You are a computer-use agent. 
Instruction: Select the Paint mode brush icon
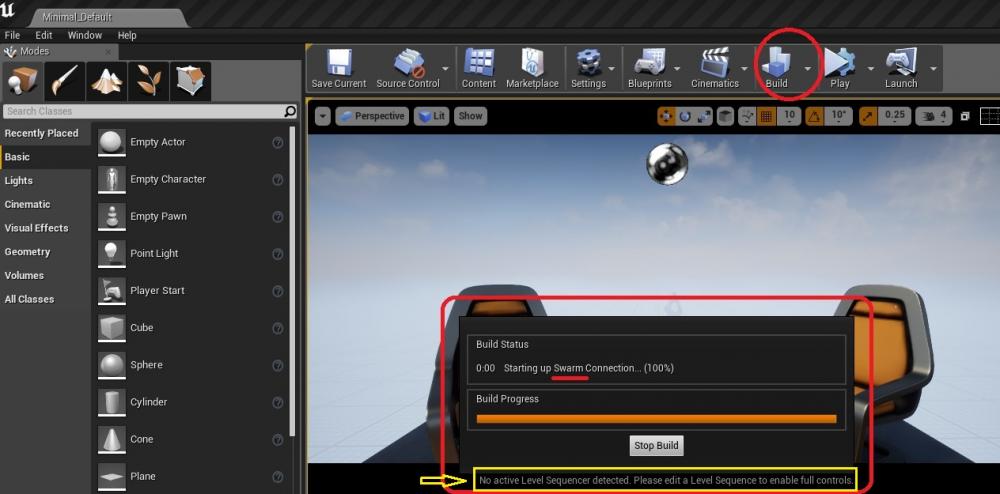[x=65, y=82]
